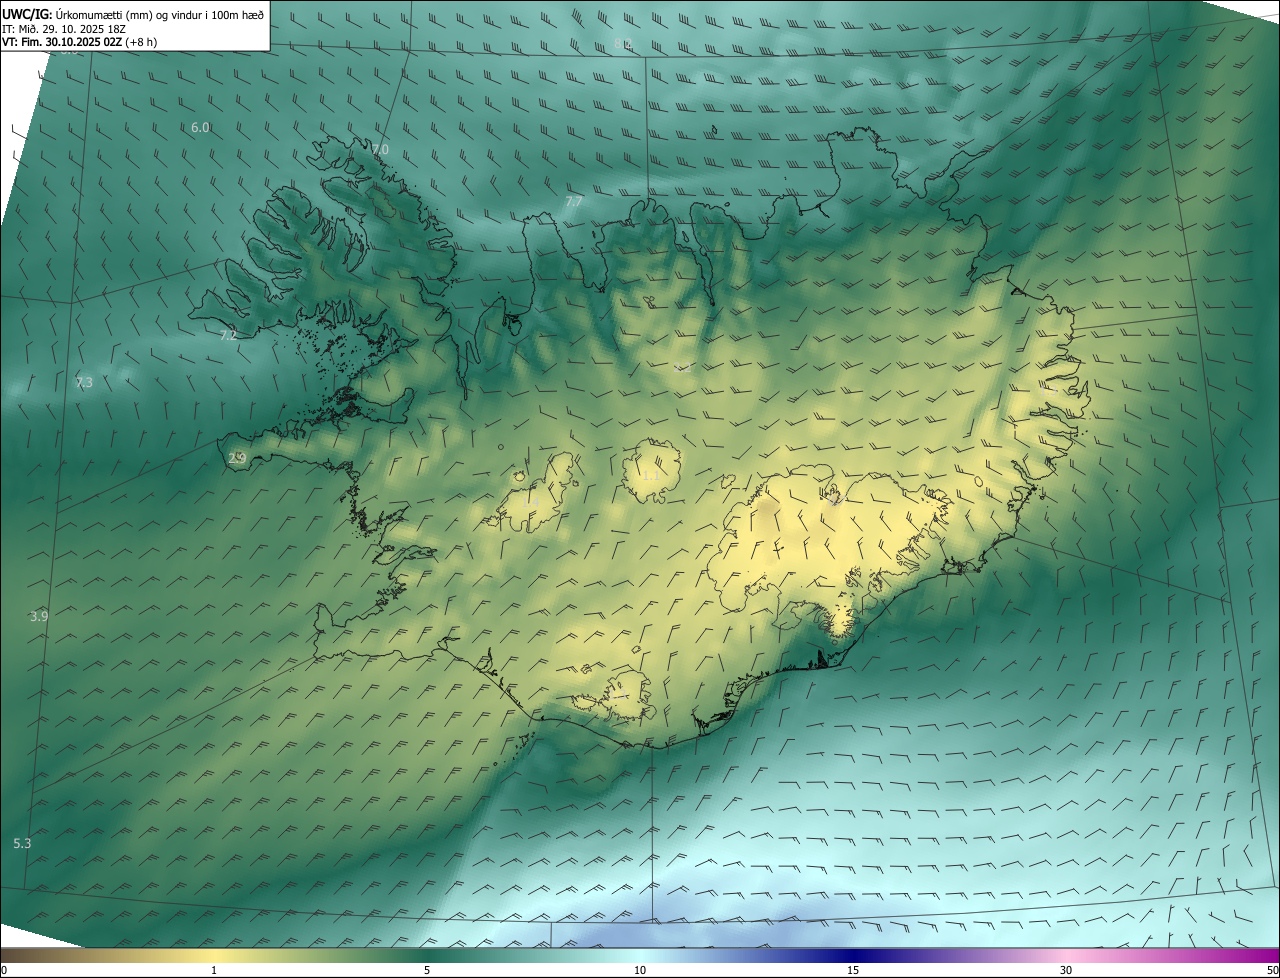Click the 6.0 value on the map
The image size is (1280, 978).
(200, 127)
